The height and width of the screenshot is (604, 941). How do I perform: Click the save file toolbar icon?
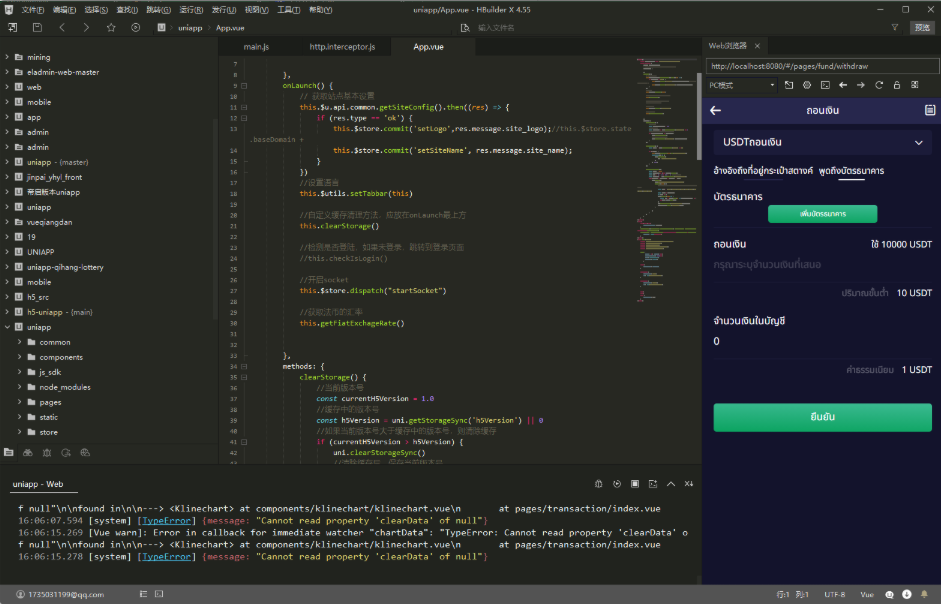click(x=37, y=28)
